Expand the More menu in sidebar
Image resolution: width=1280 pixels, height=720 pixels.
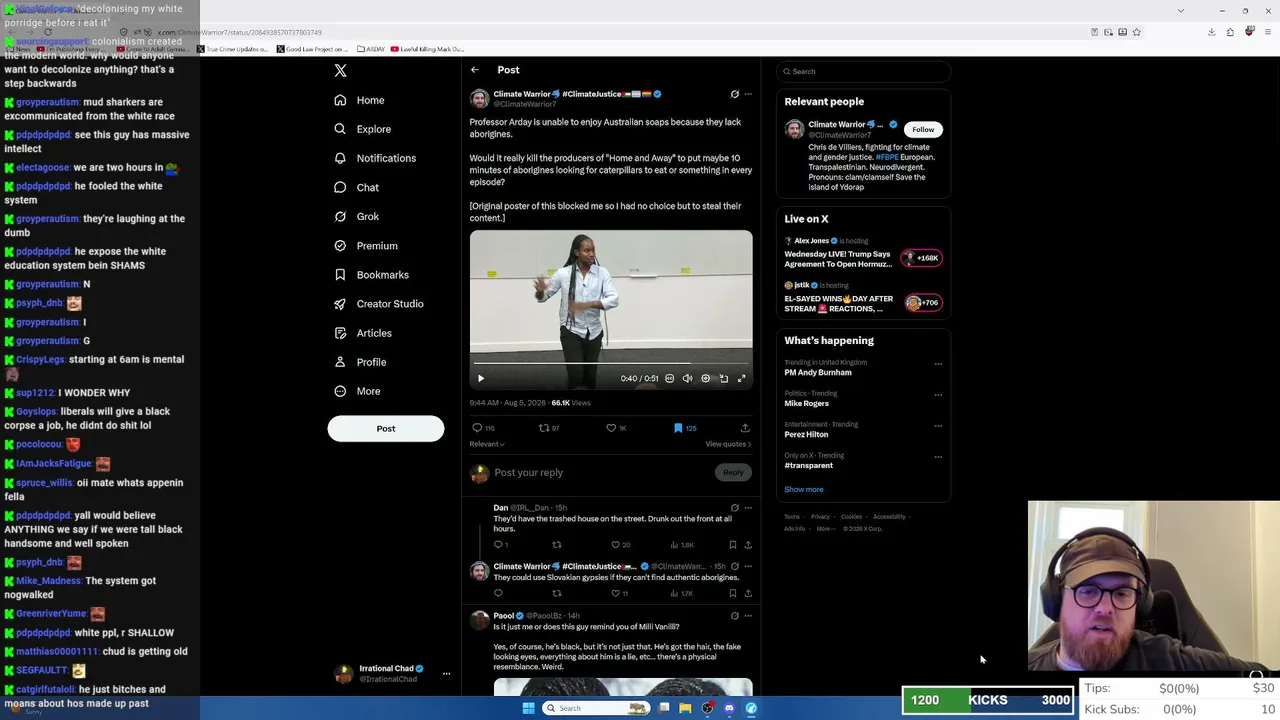coord(357,391)
